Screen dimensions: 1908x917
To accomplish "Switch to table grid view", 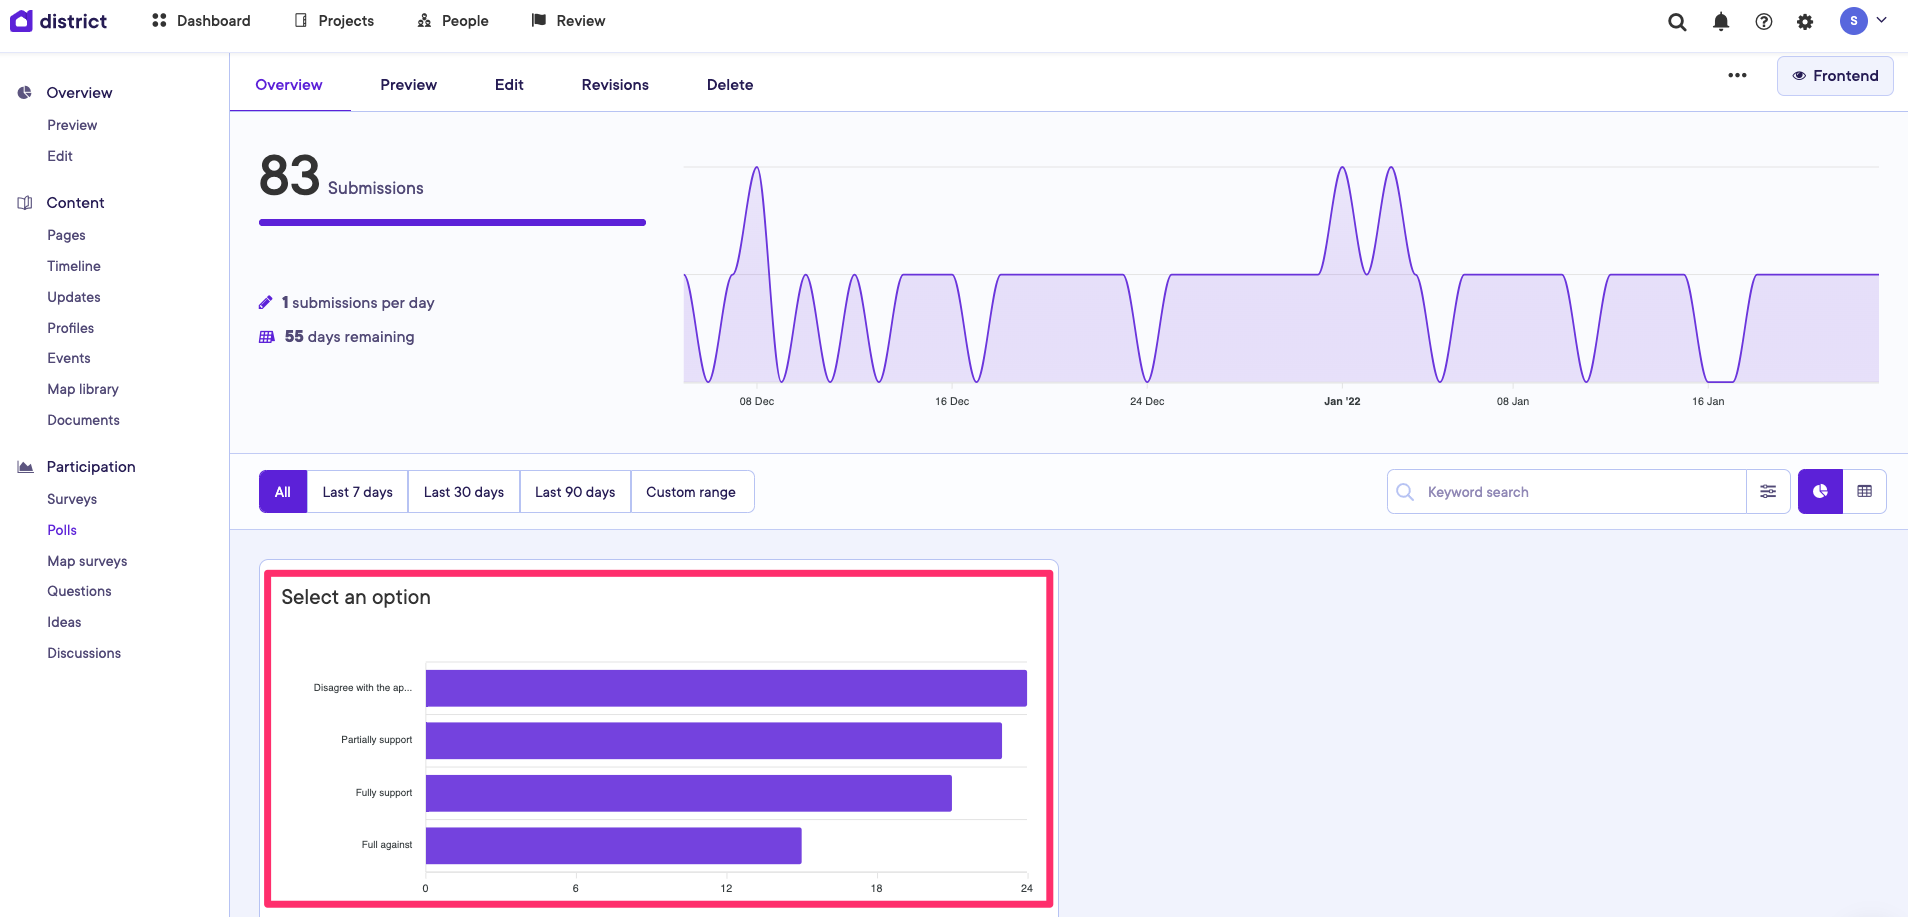I will point(1864,492).
